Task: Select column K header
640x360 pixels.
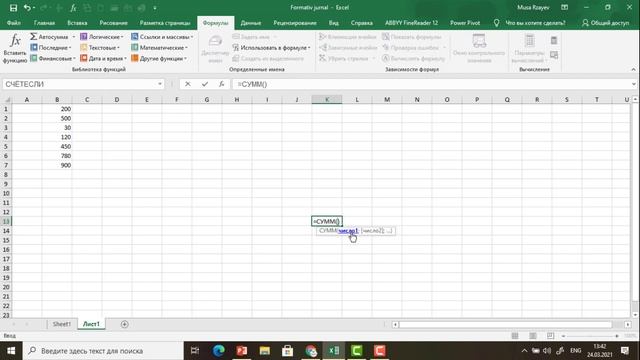Action: (327, 99)
